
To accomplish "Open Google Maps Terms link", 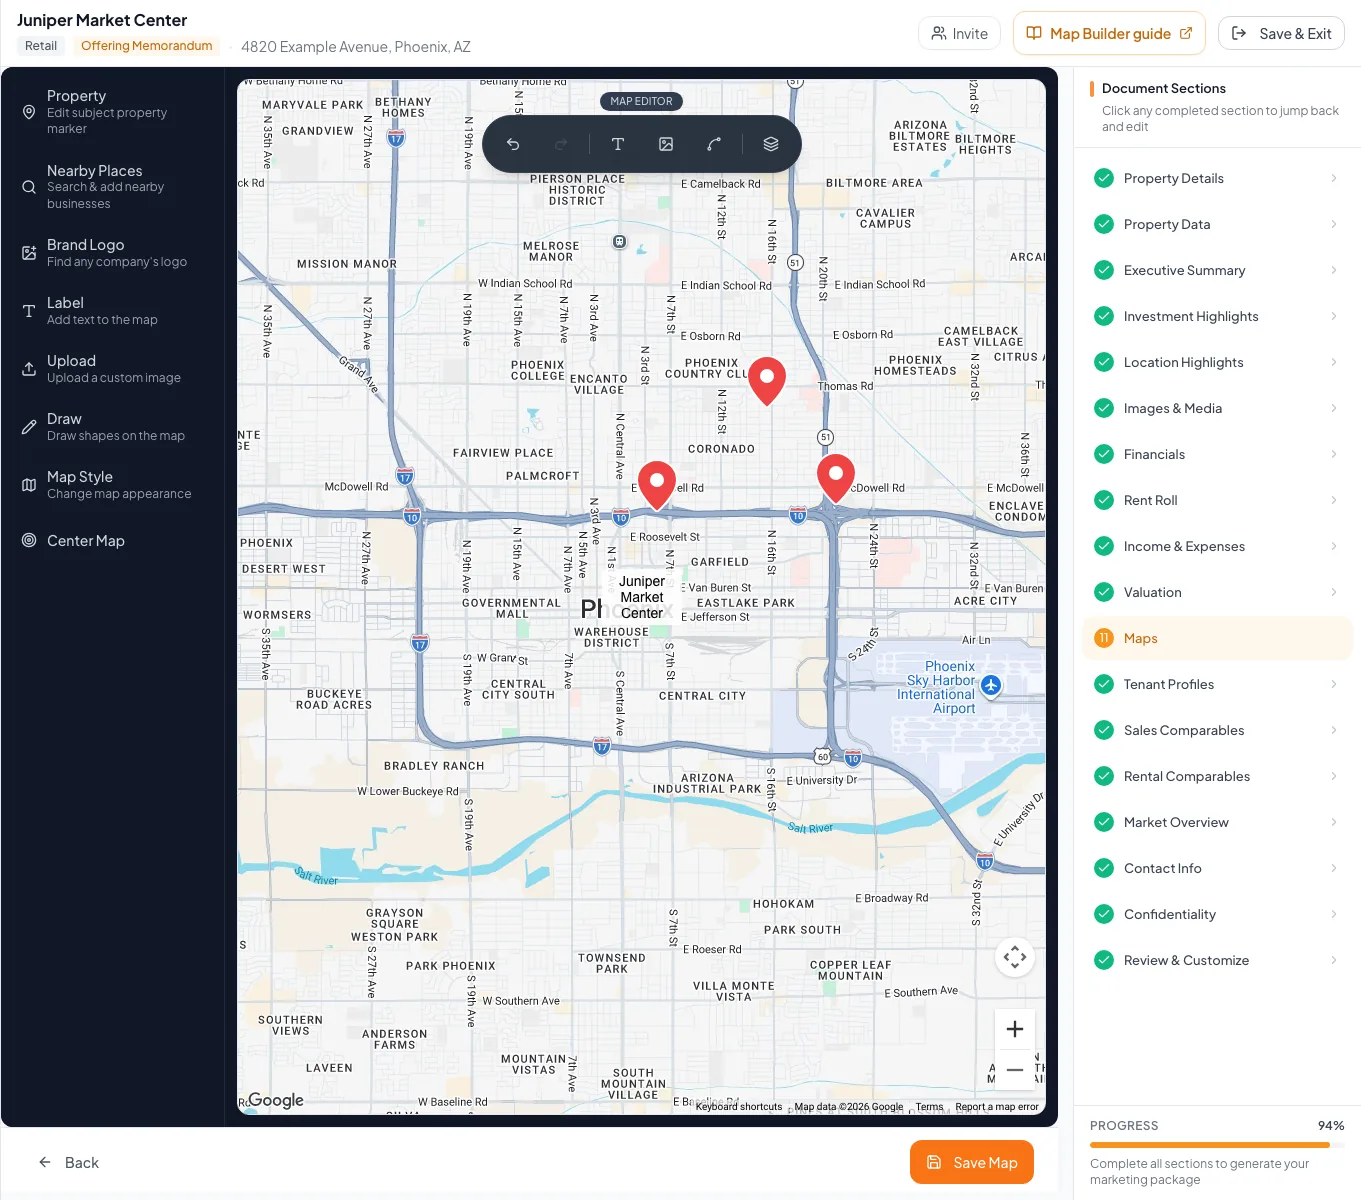I will (929, 1107).
